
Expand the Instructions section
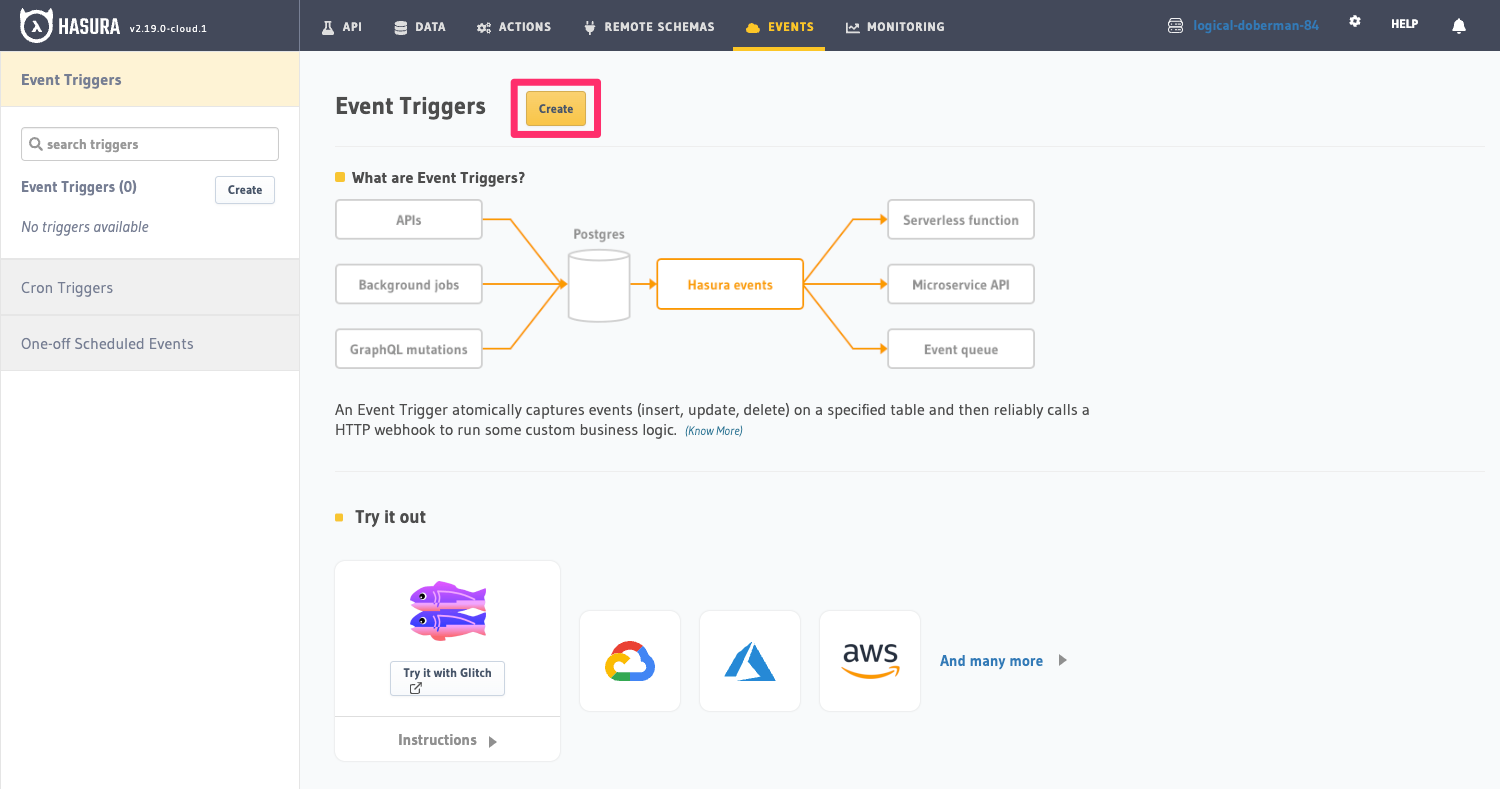[x=447, y=741]
